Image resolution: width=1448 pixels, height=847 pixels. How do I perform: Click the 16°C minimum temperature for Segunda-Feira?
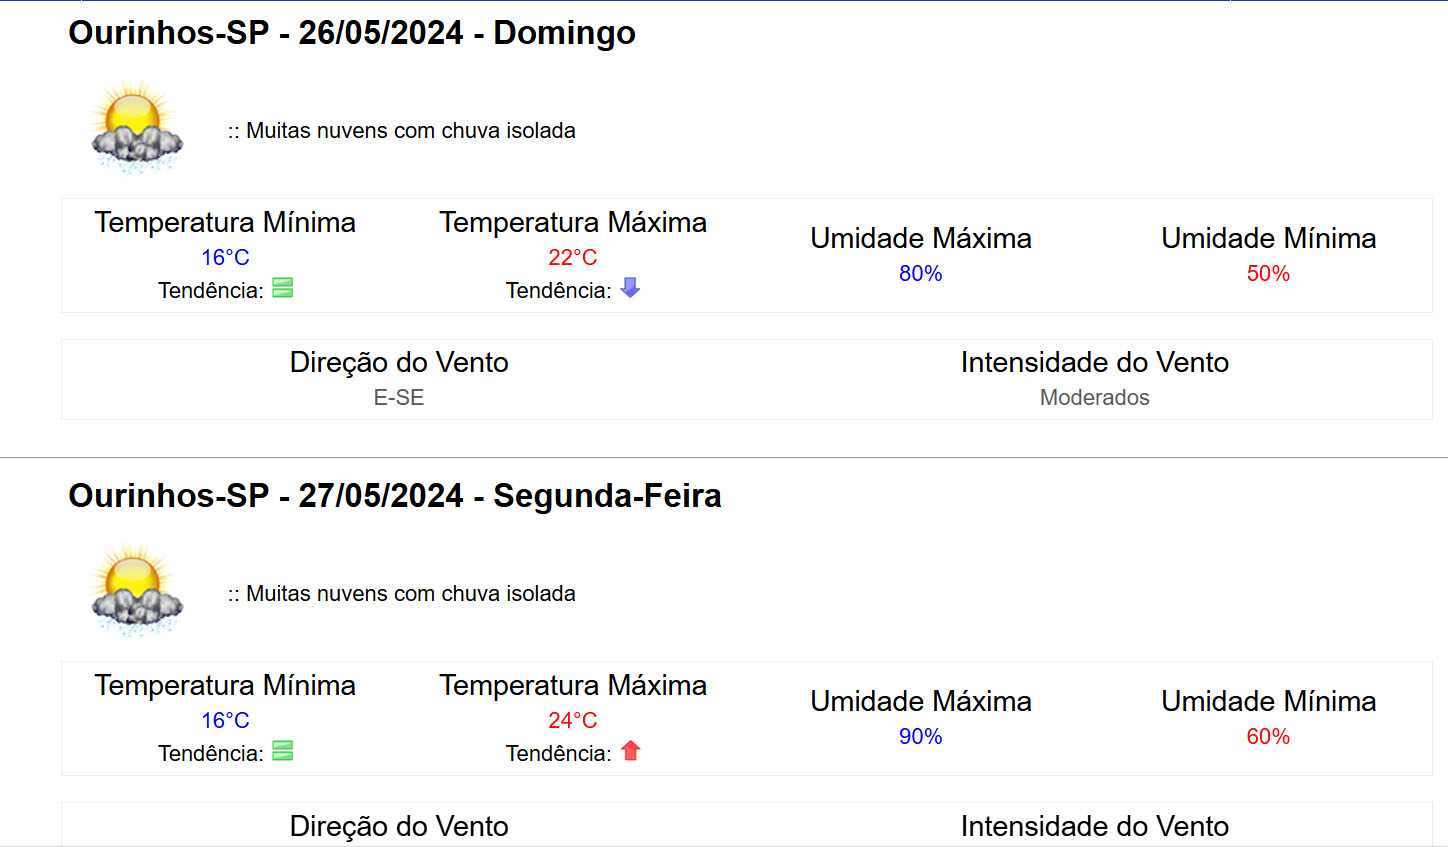[225, 721]
